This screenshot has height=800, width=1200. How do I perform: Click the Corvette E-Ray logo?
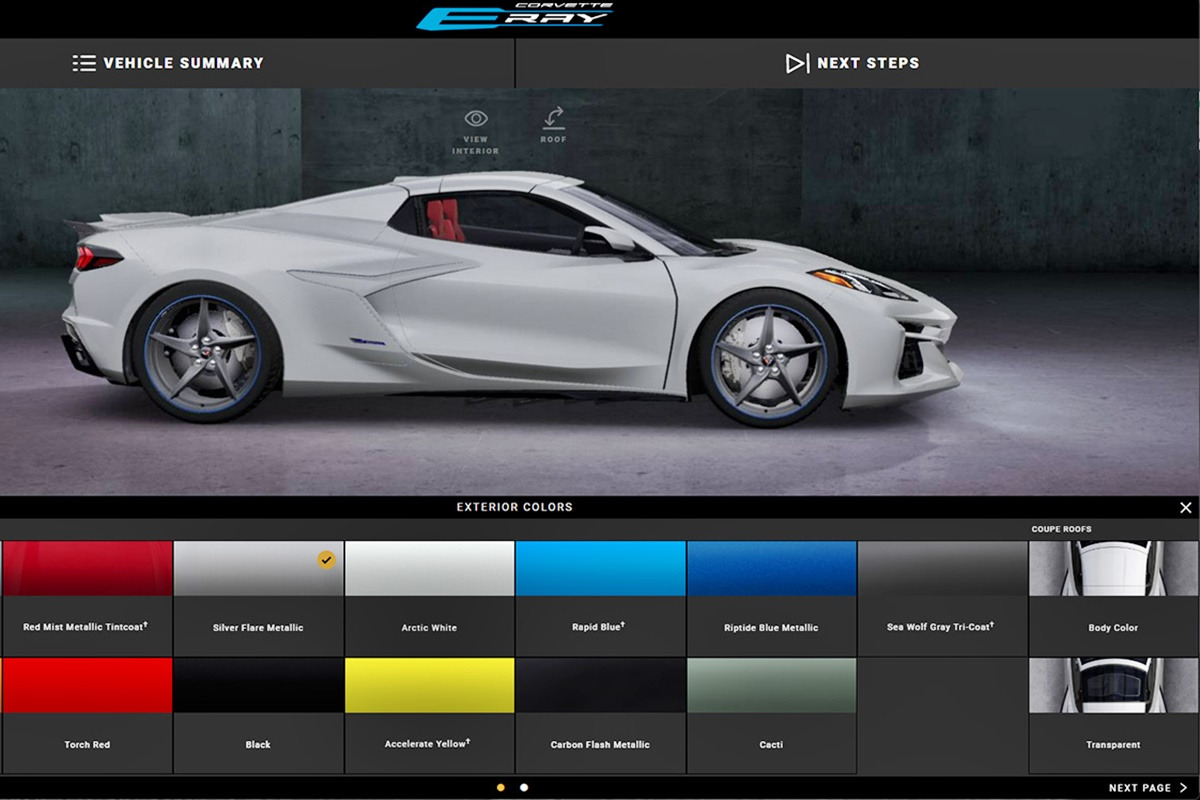tap(515, 16)
